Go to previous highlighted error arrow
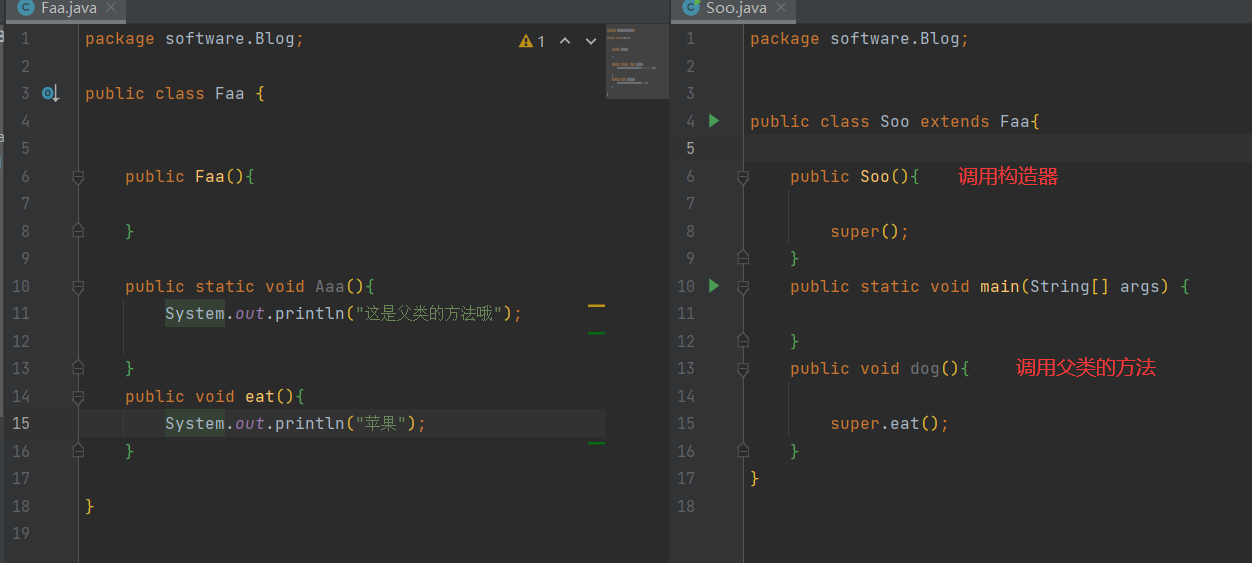The width and height of the screenshot is (1252, 563). click(565, 41)
